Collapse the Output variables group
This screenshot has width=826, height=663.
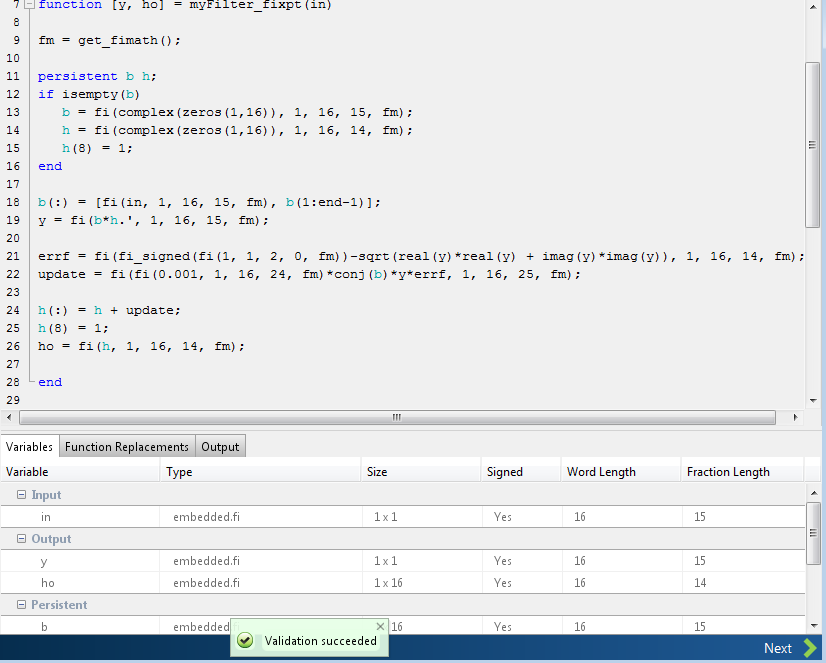click(x=21, y=538)
